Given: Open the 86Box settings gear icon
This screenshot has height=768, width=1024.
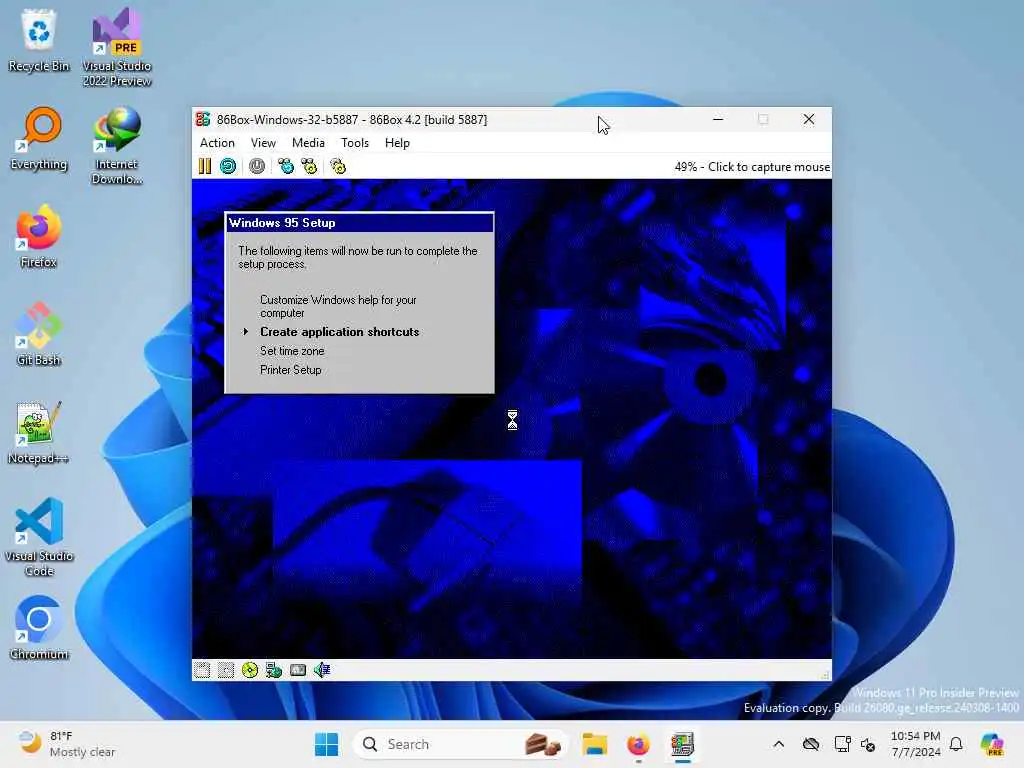Looking at the screenshot, I should tap(338, 167).
